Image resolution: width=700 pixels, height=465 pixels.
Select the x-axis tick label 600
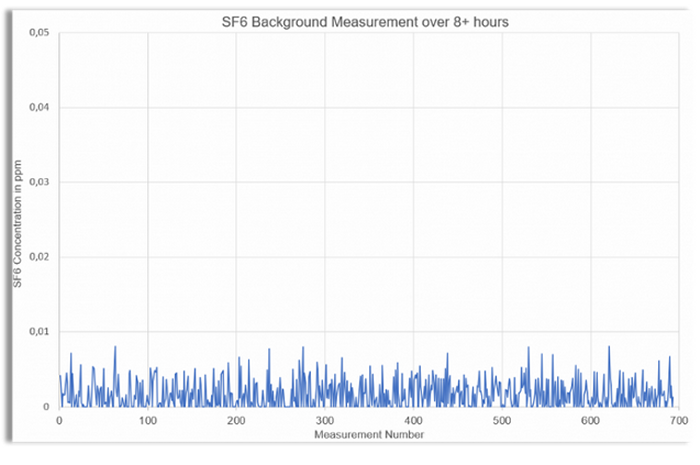click(591, 422)
